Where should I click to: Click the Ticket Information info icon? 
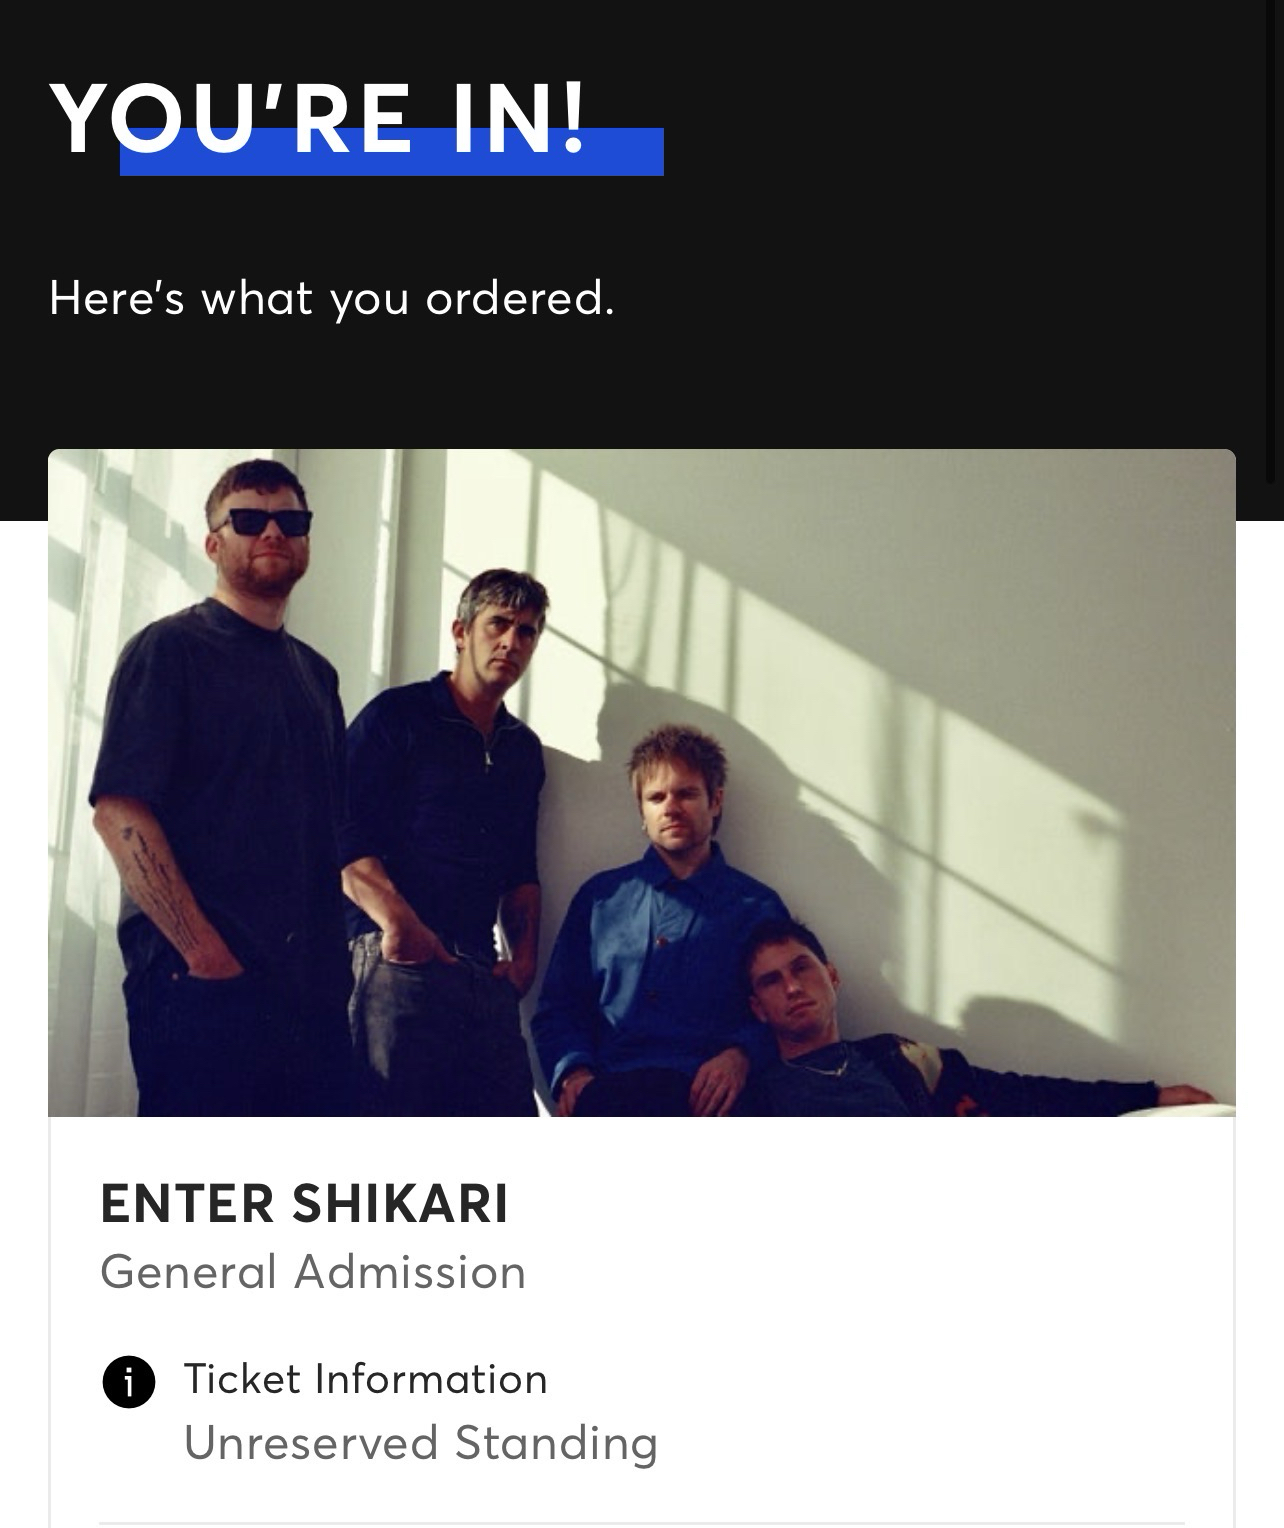129,1382
